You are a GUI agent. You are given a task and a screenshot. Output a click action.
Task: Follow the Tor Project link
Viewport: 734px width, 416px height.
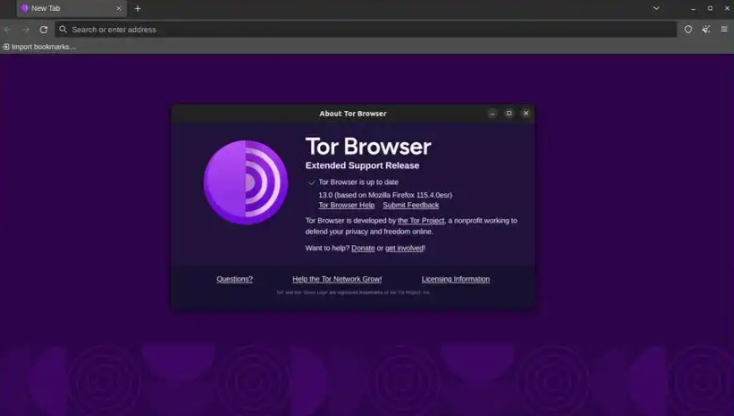point(420,220)
